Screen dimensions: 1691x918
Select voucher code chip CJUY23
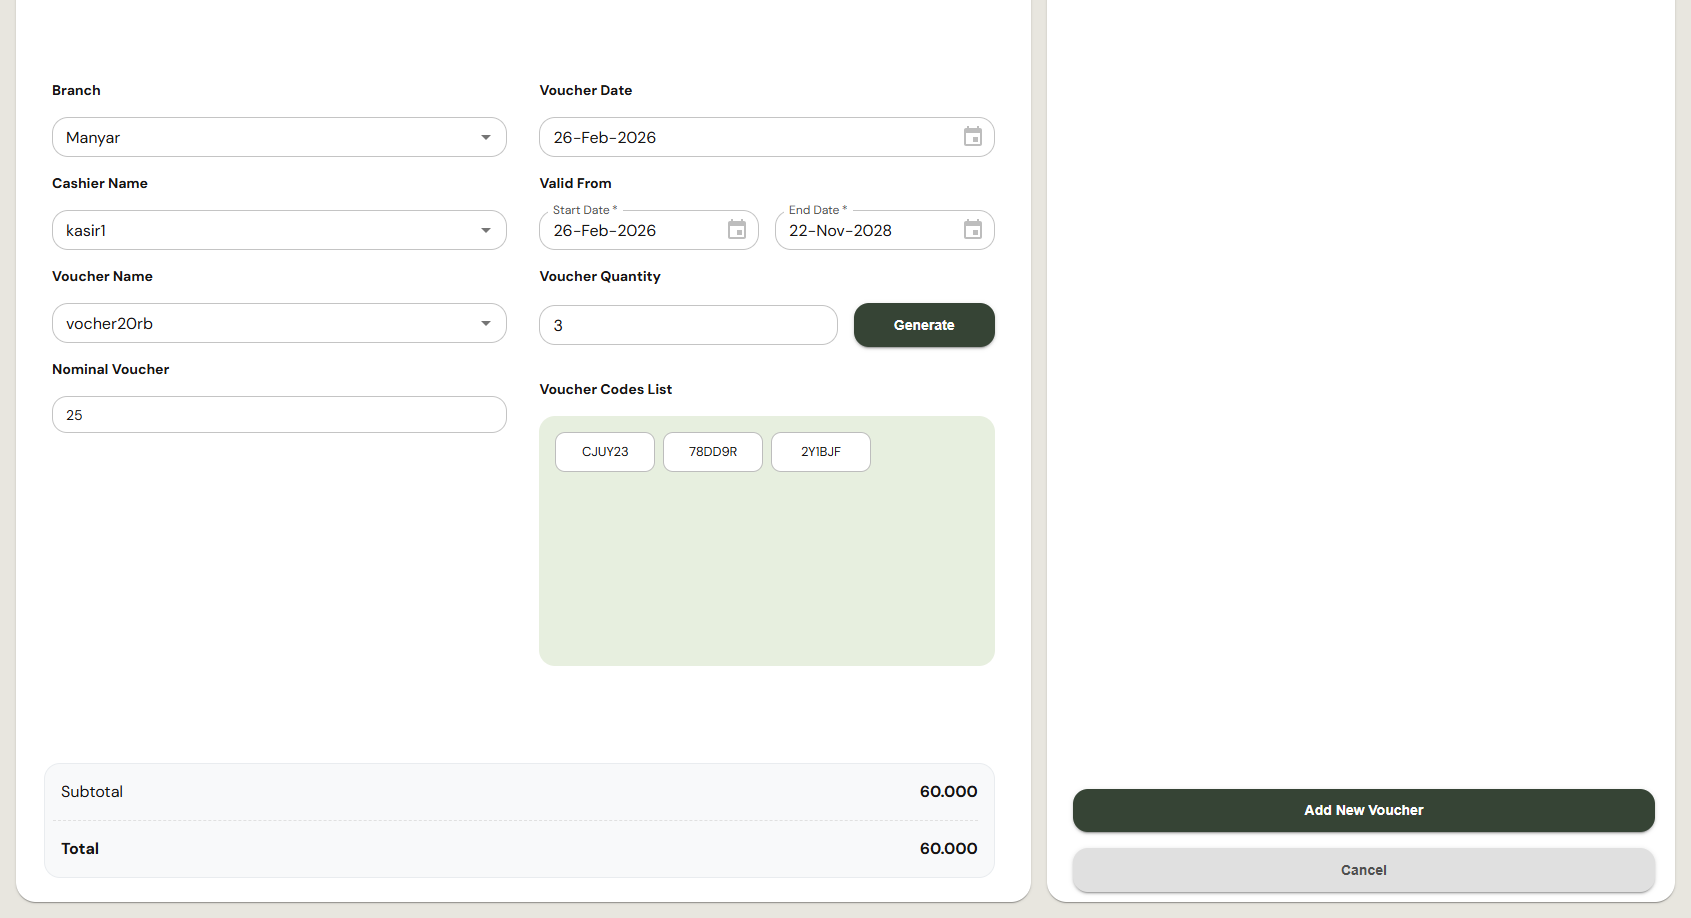tap(605, 452)
